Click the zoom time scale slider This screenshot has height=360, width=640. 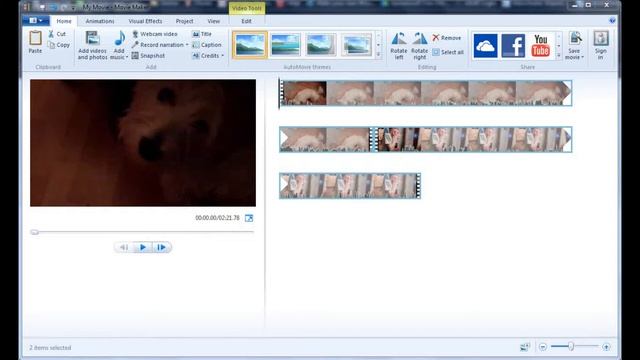click(571, 347)
